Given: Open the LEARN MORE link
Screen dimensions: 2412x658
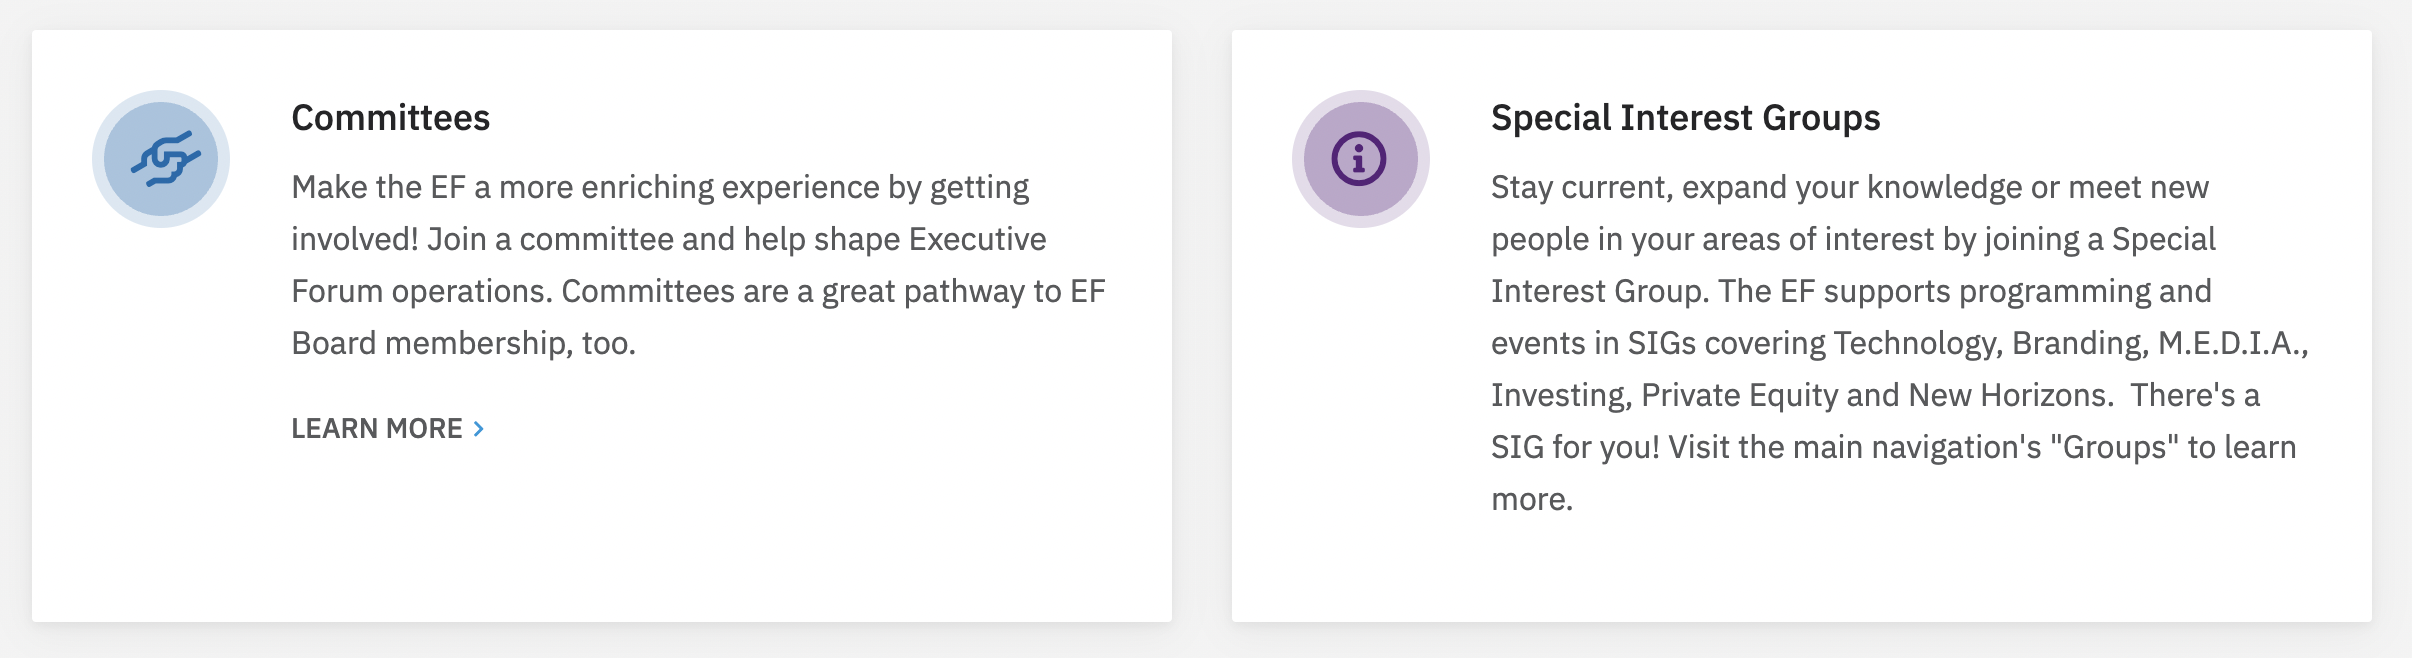Looking at the screenshot, I should tap(377, 429).
